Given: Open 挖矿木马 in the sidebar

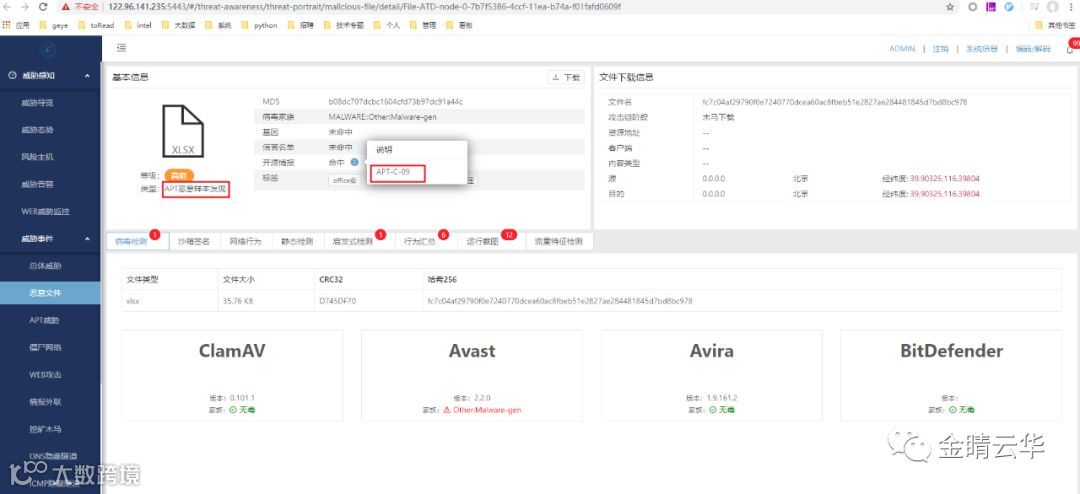Looking at the screenshot, I should click(x=45, y=429).
